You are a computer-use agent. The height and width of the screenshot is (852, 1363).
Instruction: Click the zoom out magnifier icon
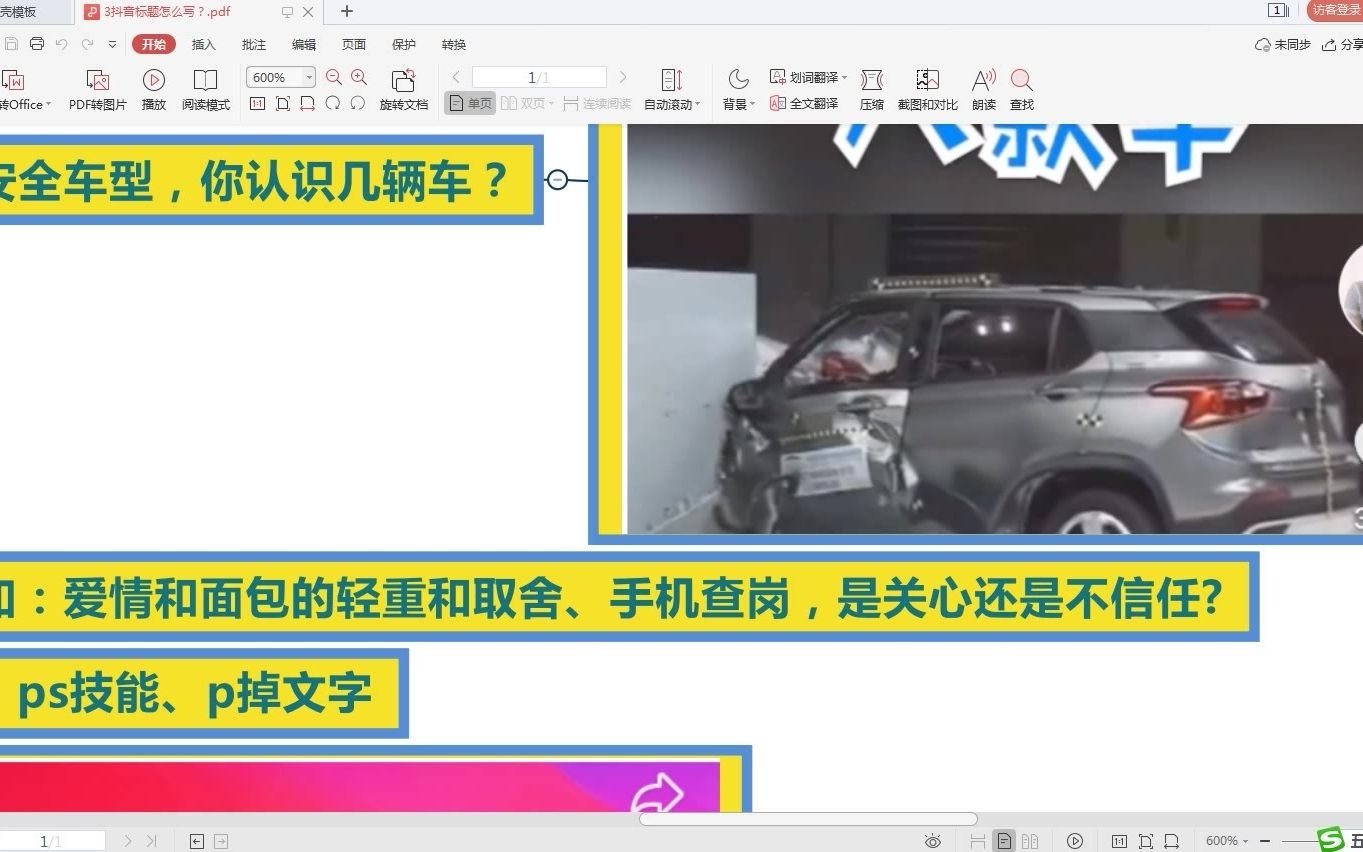coord(334,77)
